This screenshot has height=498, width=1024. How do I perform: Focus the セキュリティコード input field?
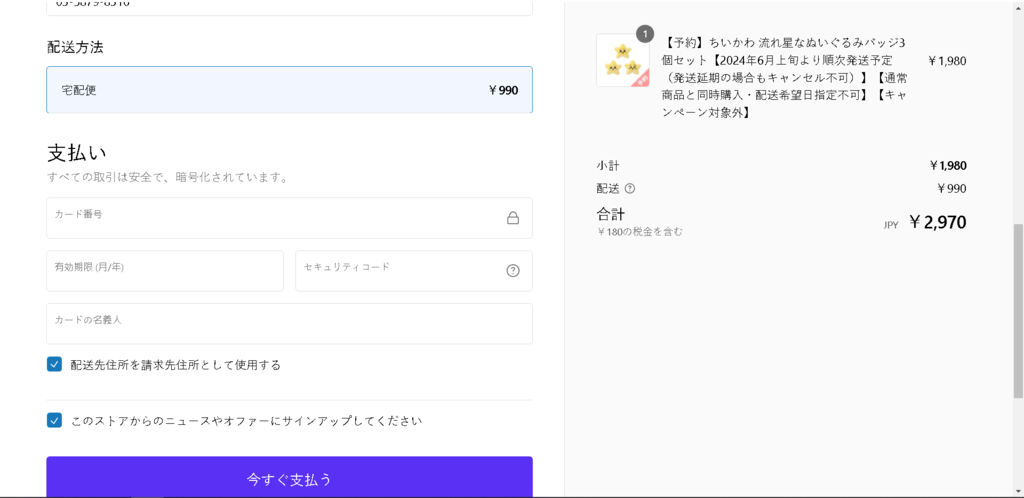[x=414, y=271]
